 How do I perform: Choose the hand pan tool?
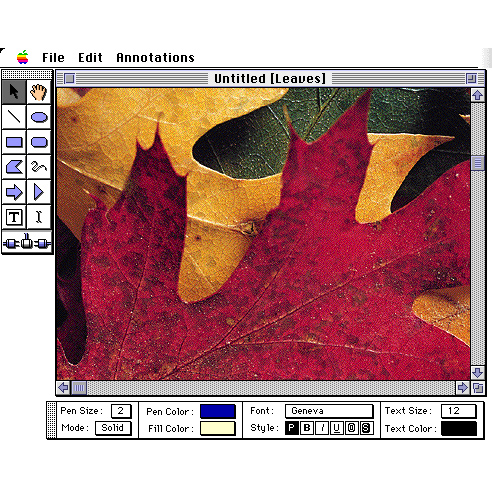tap(39, 92)
